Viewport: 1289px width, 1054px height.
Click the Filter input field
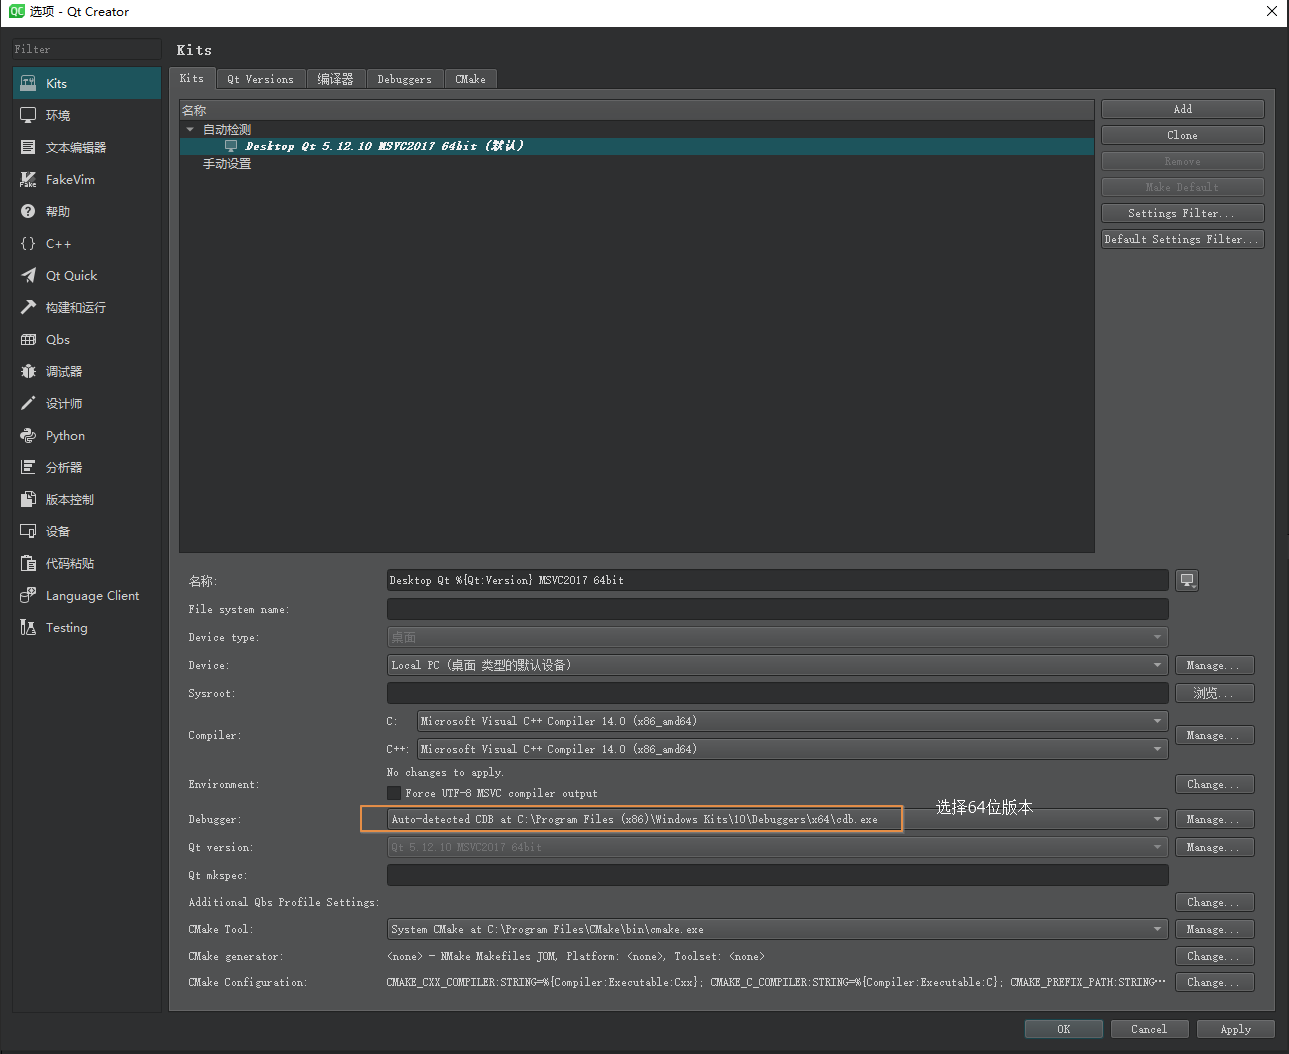click(x=85, y=48)
